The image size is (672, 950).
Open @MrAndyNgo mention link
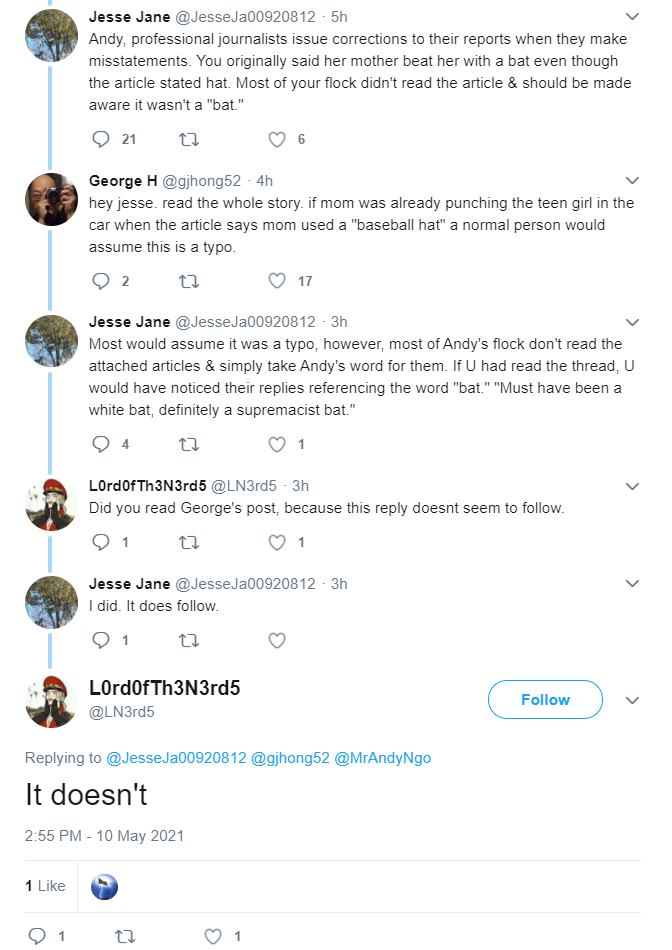tap(382, 758)
